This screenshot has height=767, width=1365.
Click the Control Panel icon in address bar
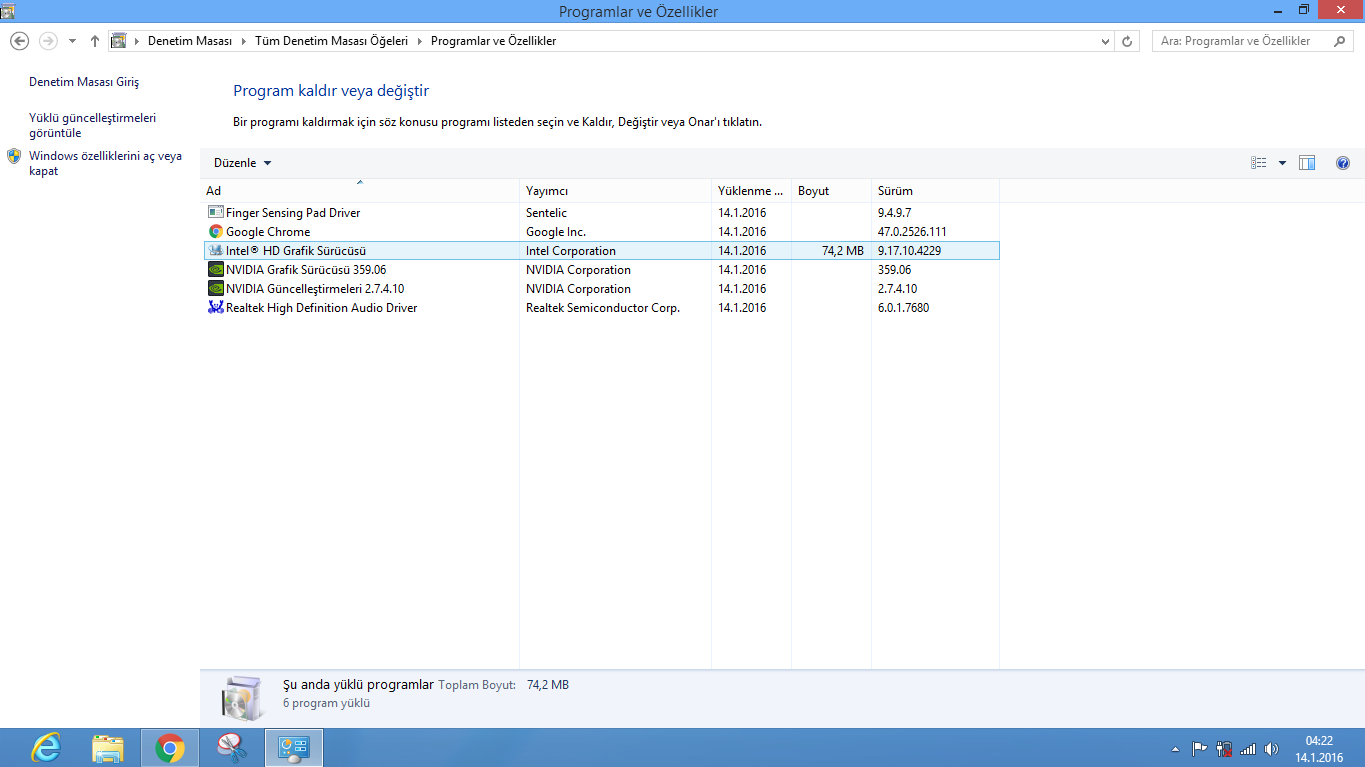119,41
